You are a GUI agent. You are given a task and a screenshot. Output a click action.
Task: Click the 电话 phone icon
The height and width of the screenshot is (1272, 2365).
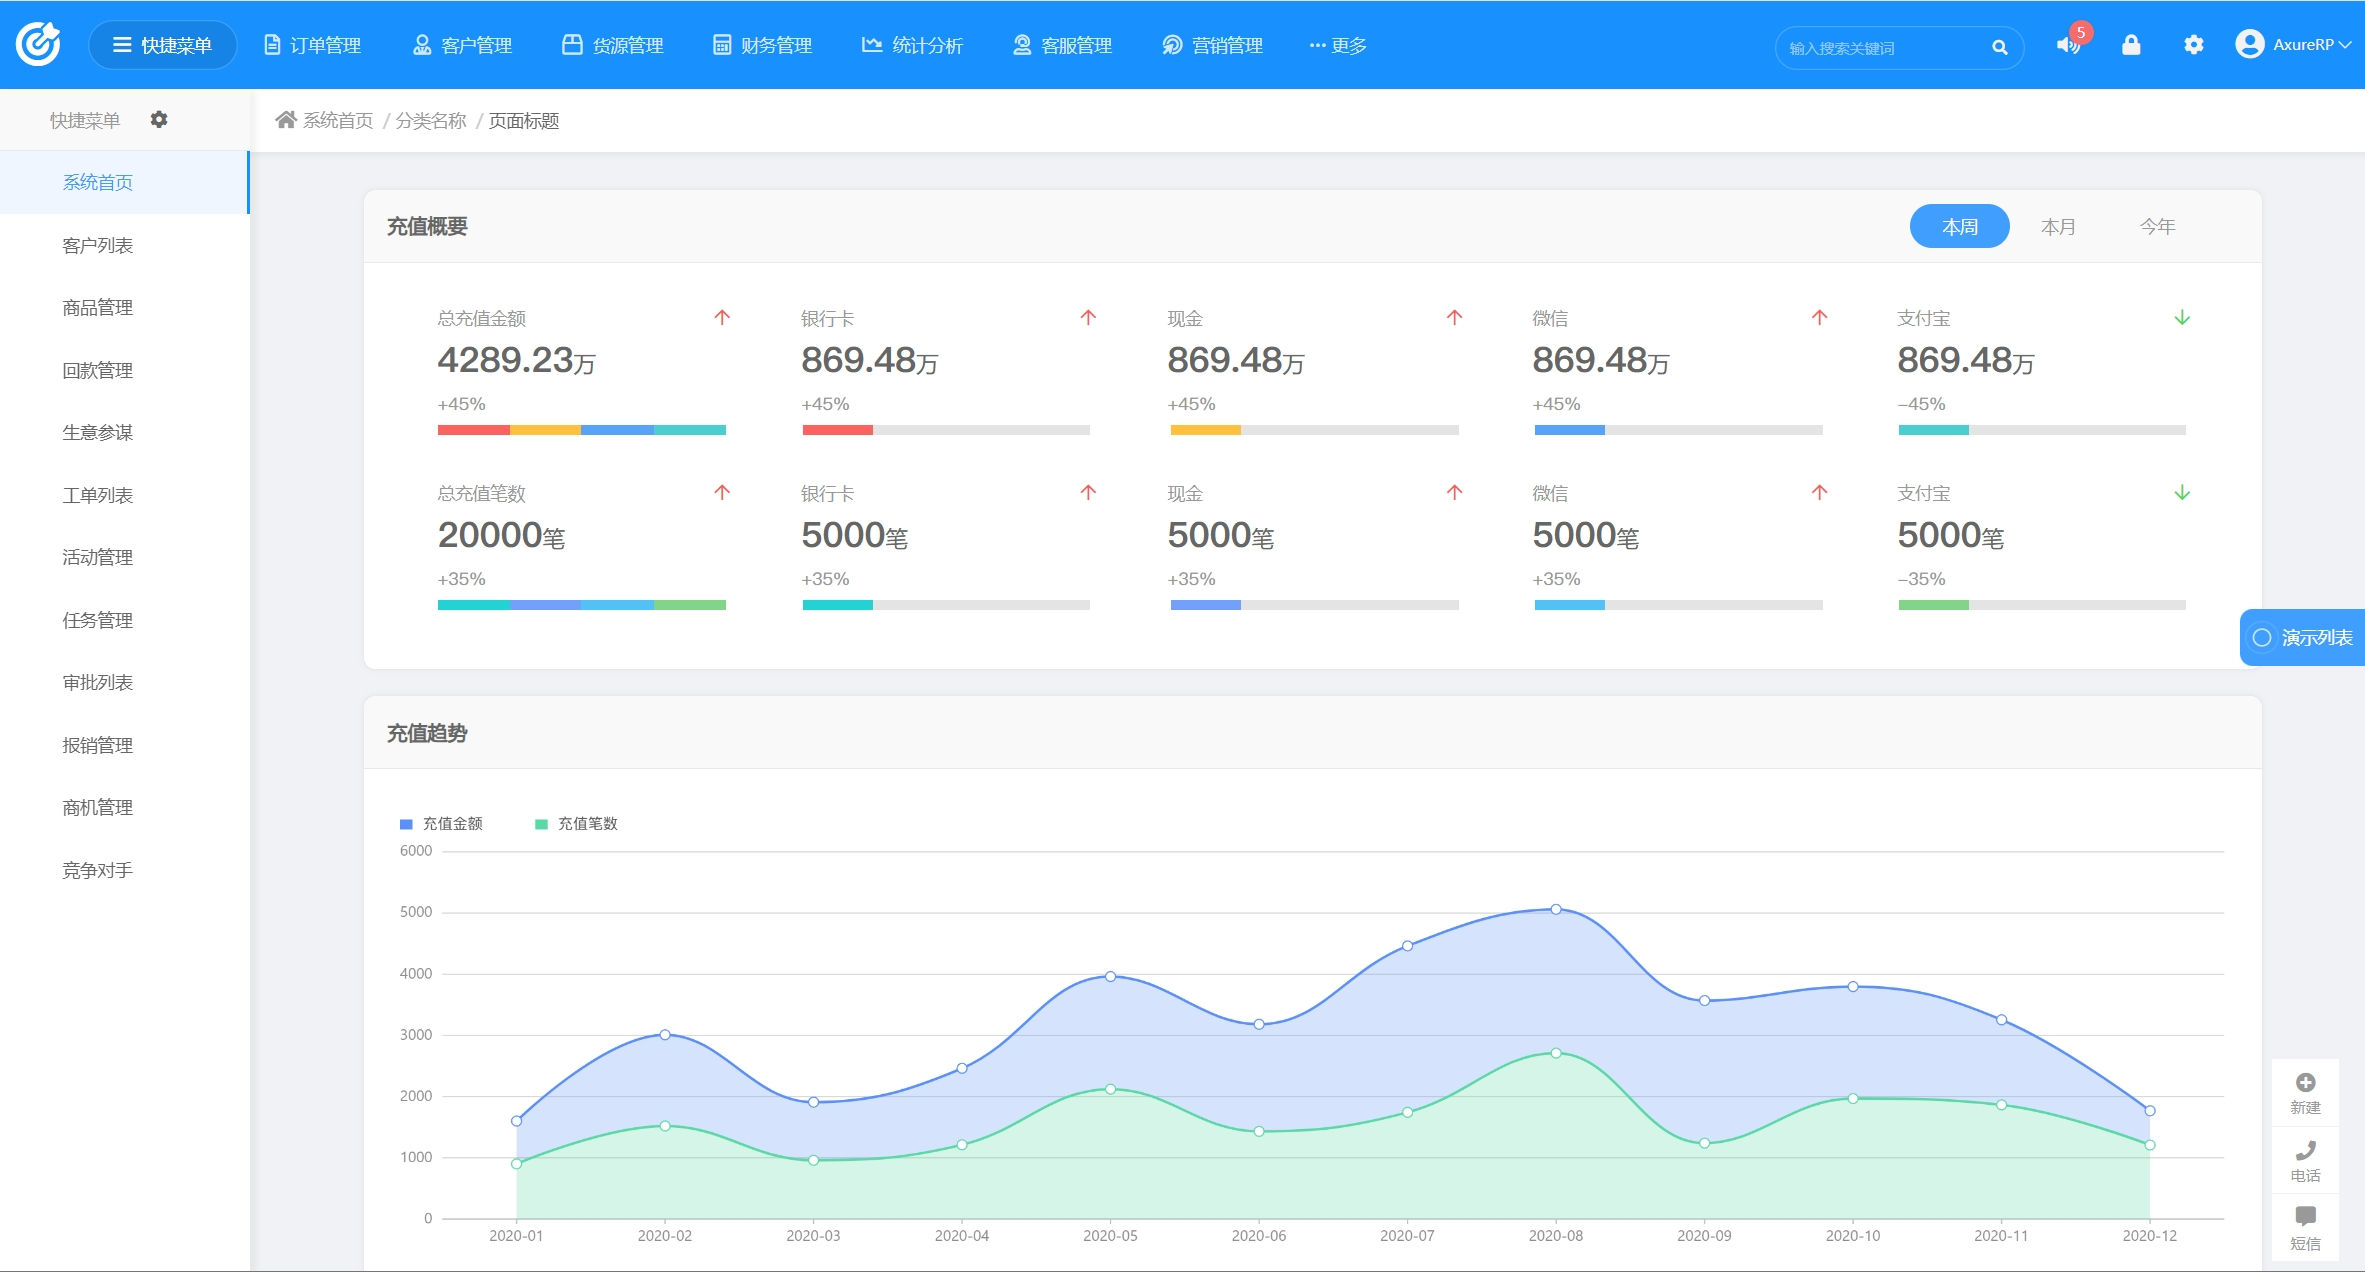2305,1151
